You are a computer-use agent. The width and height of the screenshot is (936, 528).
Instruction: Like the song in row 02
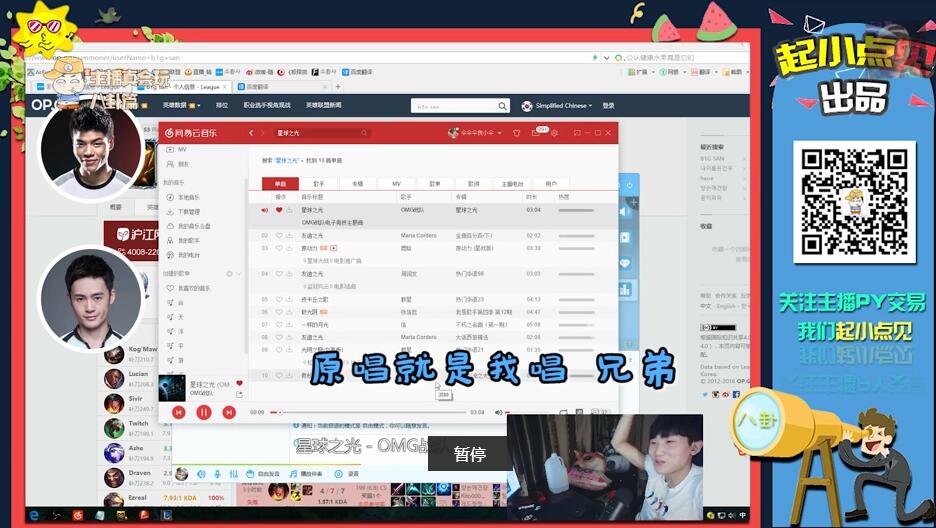[279, 236]
